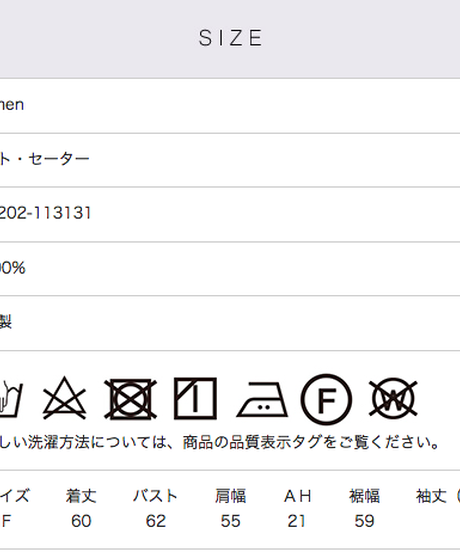Click the laundry instructions note text
The height and width of the screenshot is (552, 460).
(x=220, y=442)
